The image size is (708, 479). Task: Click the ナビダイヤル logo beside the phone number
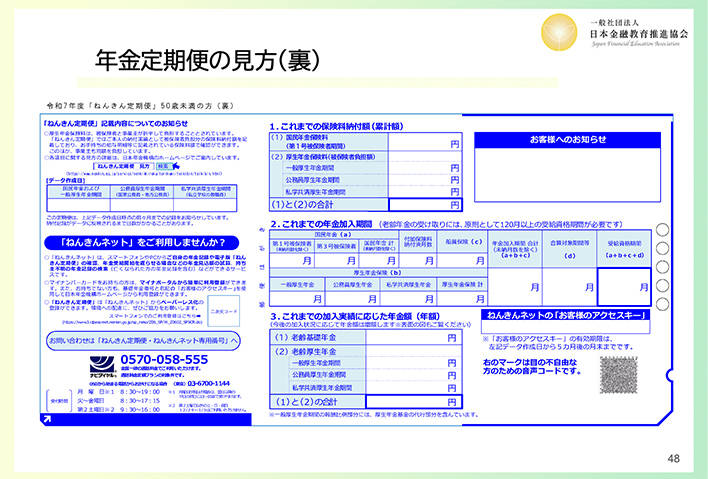[102, 367]
